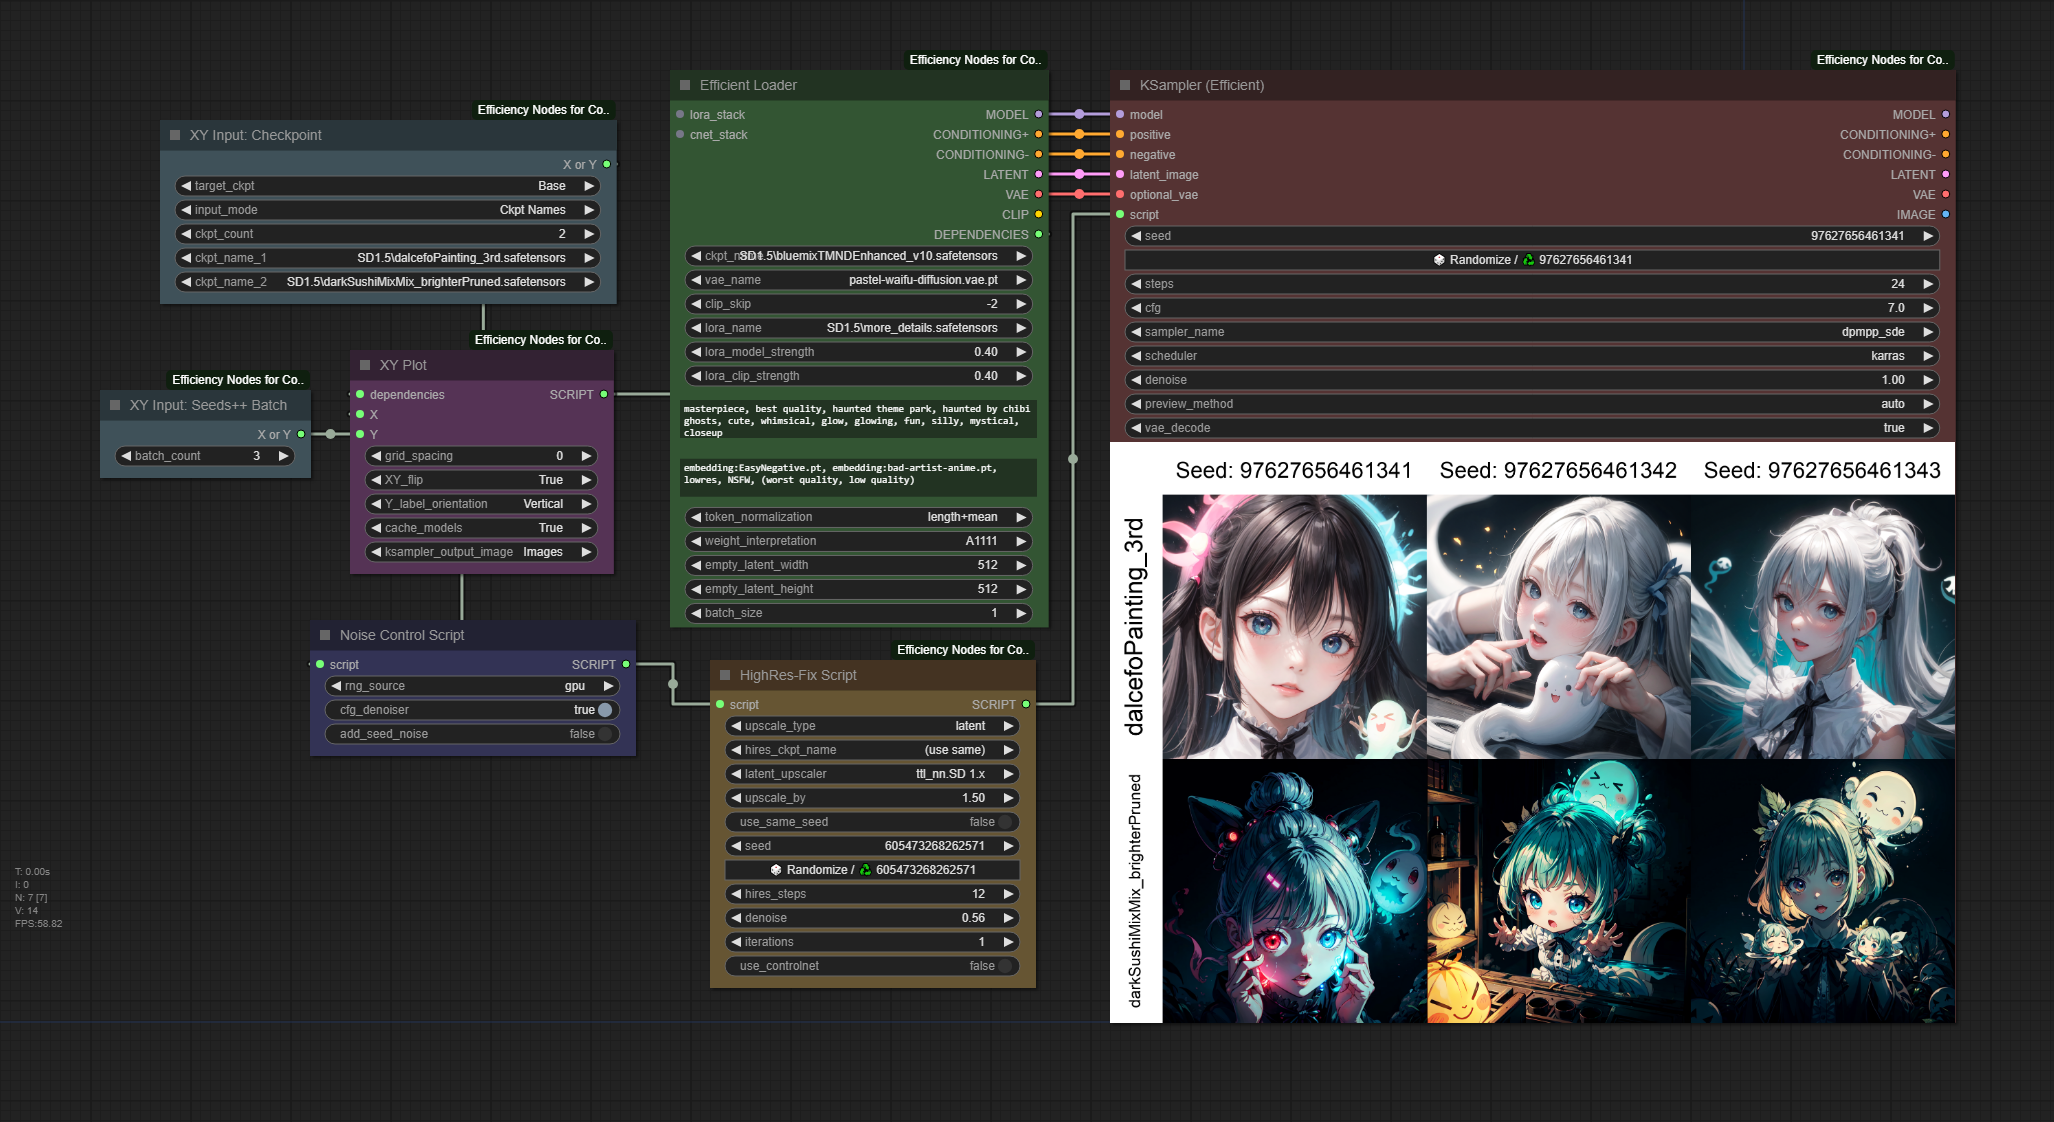Click the HighRes-Fix Script collapse dot

[x=725, y=675]
